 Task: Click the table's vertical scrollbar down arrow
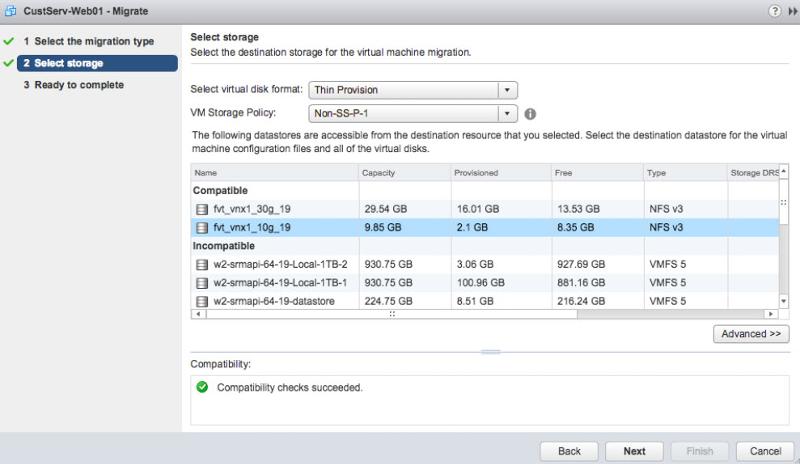[784, 301]
